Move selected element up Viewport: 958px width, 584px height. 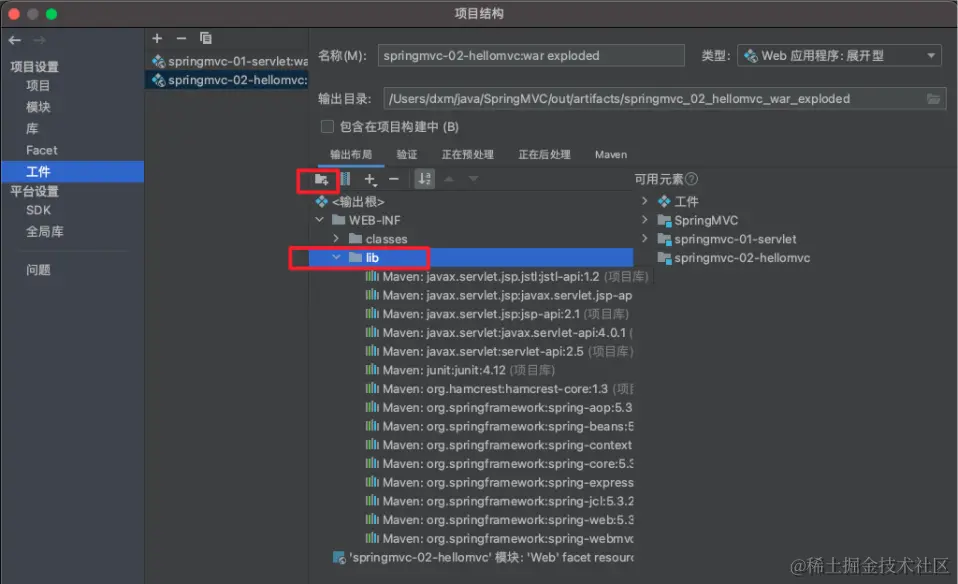(449, 179)
